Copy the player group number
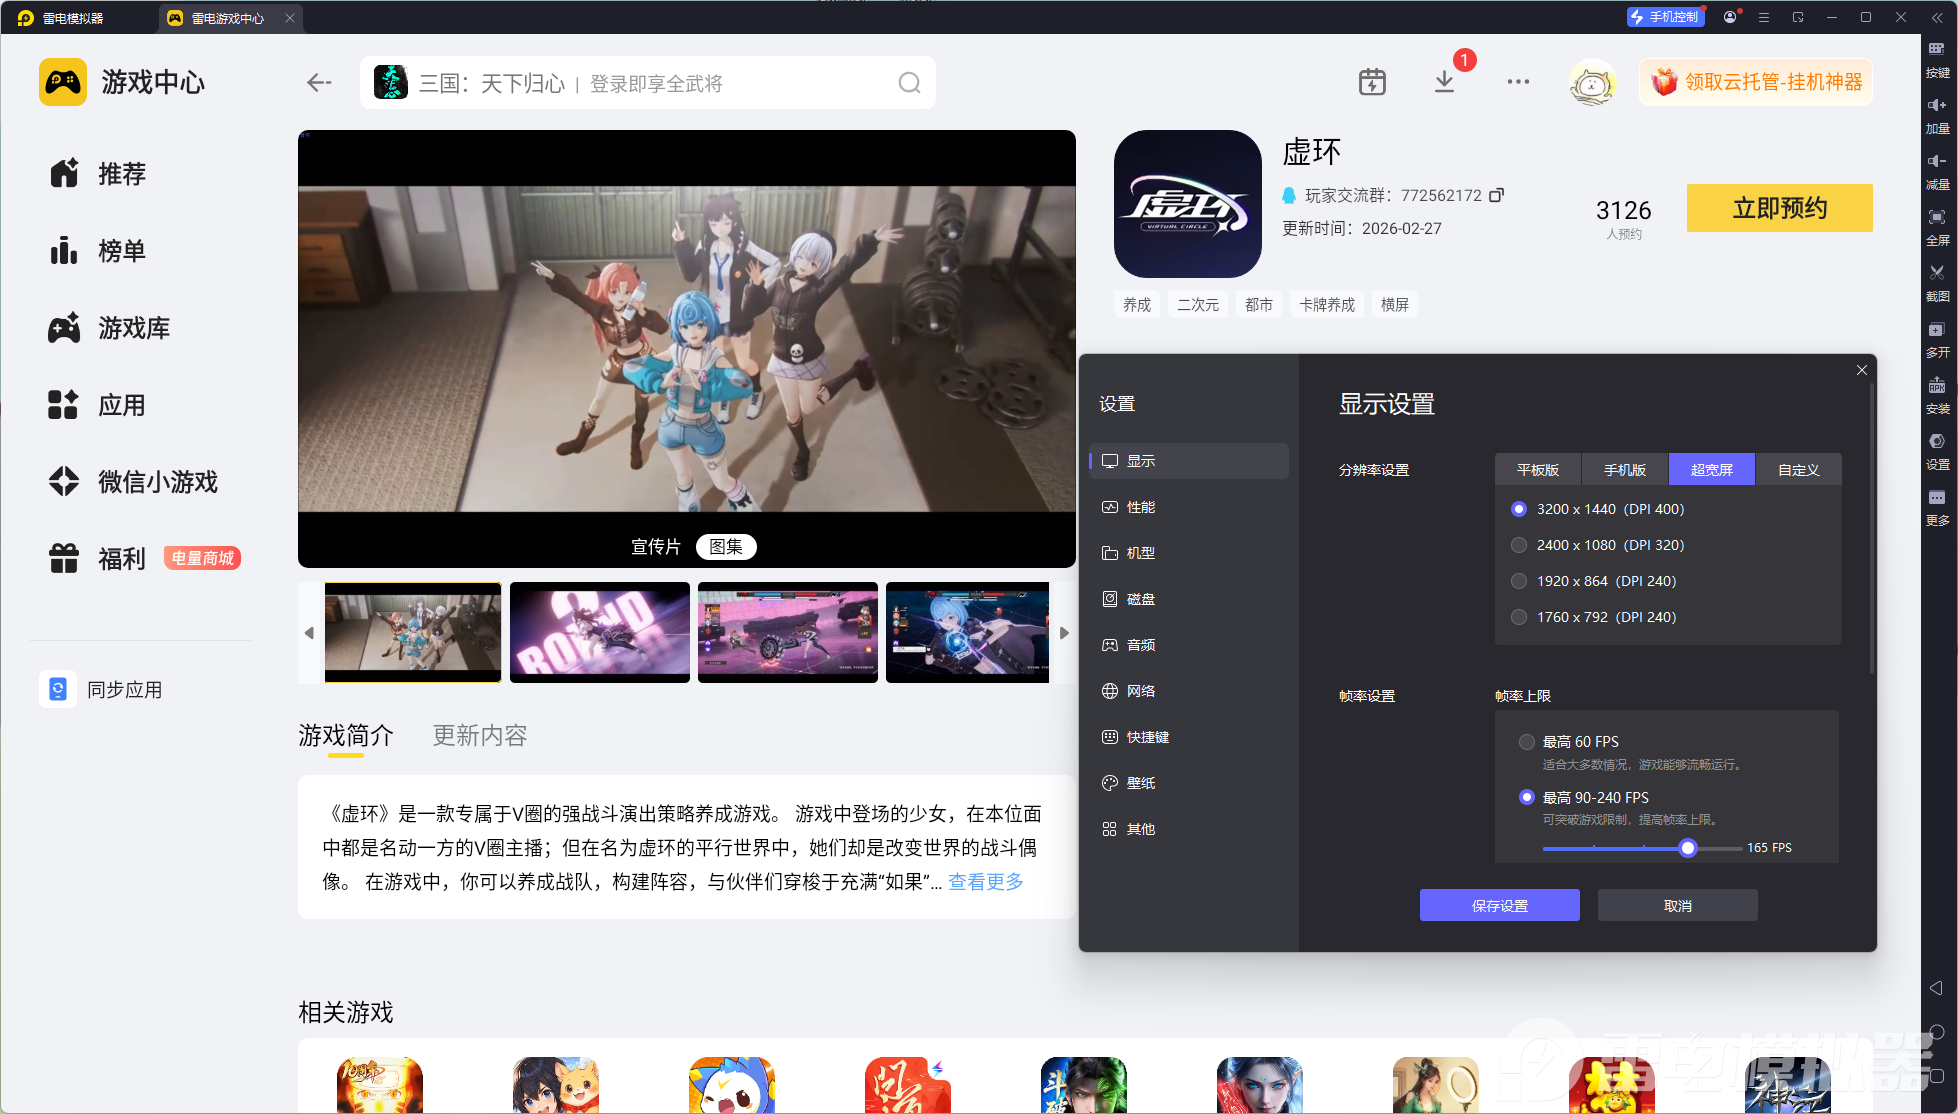 tap(1496, 195)
